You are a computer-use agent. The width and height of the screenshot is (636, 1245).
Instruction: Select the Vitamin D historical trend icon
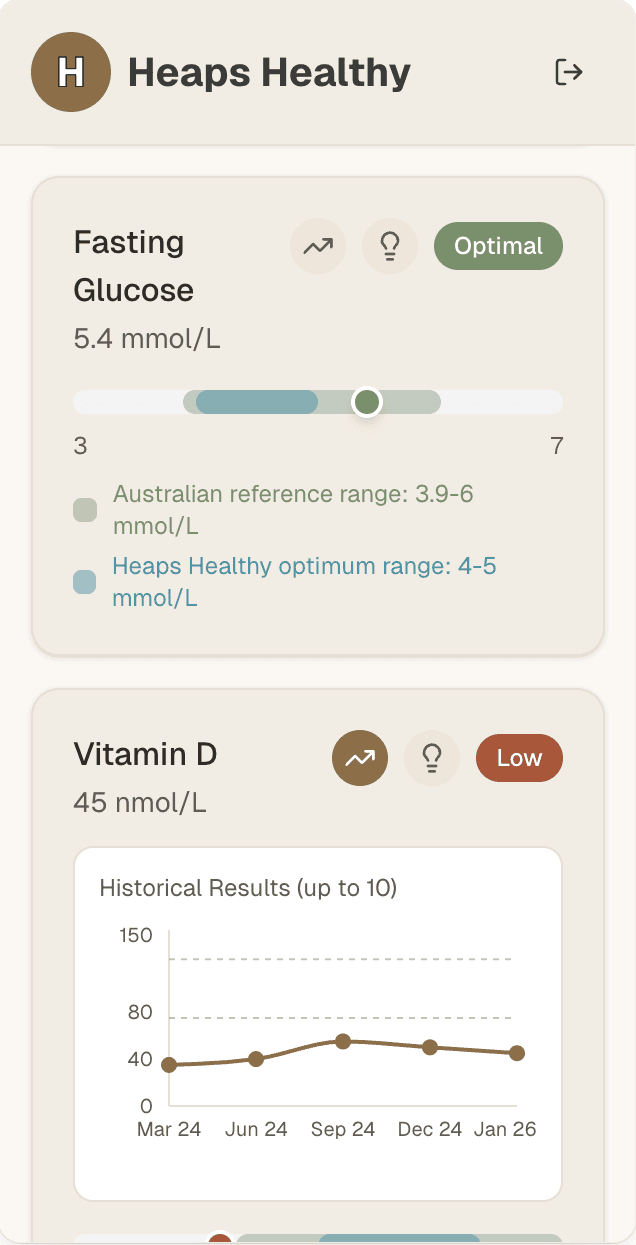point(359,758)
